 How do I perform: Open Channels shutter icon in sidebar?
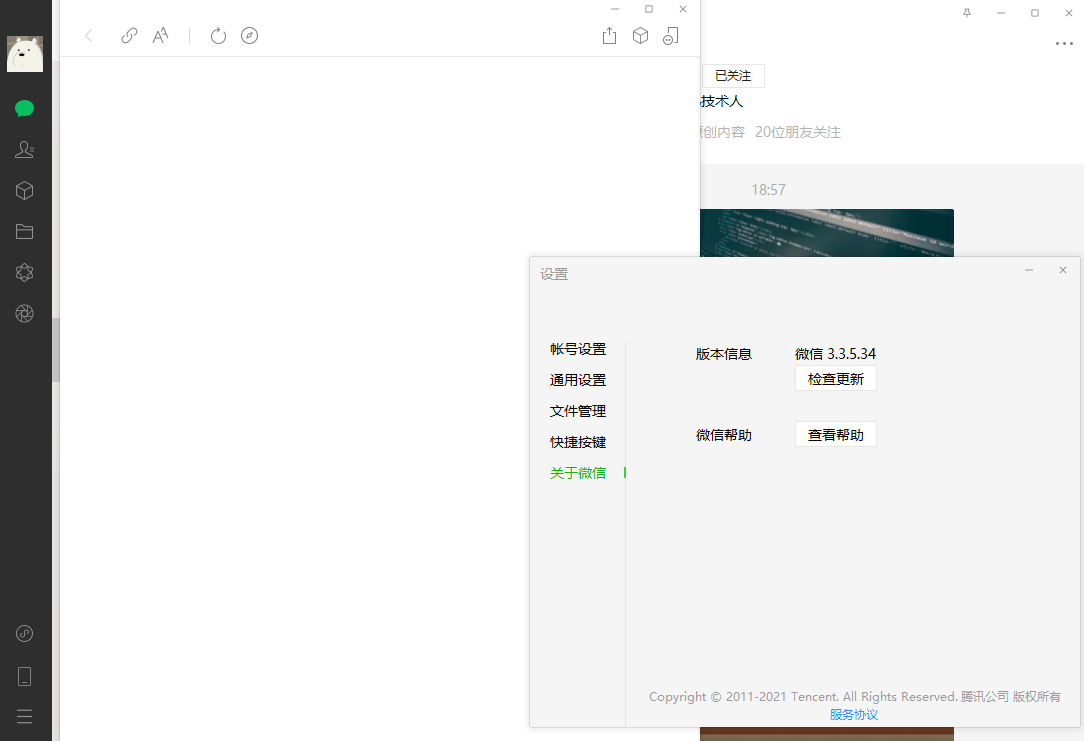pyautogui.click(x=24, y=314)
